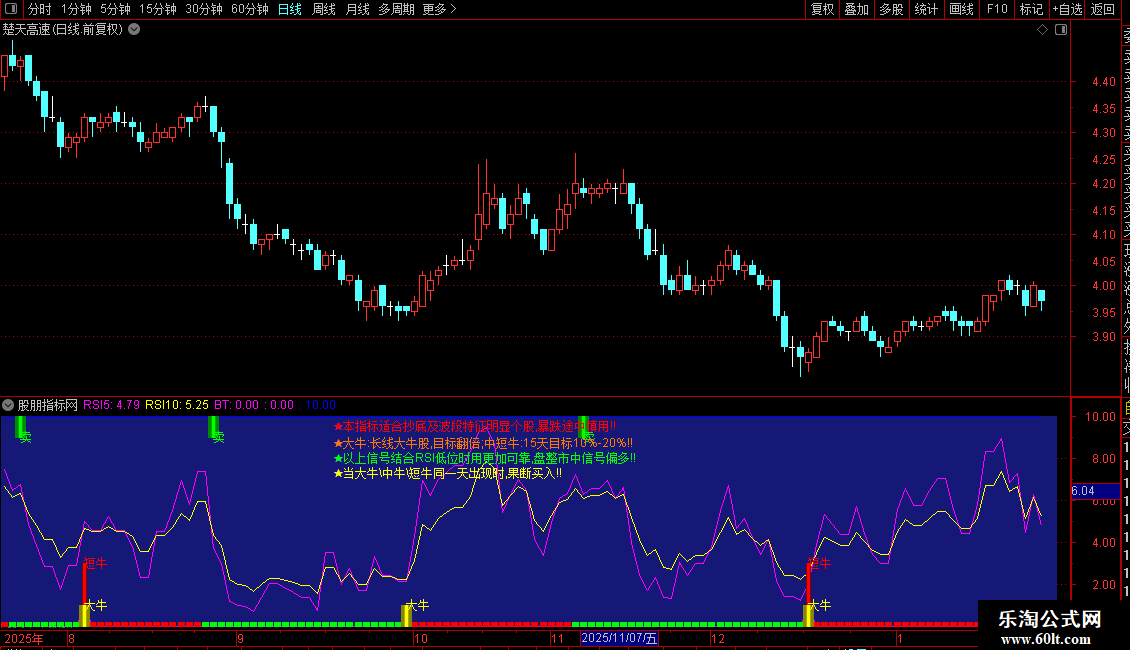This screenshot has width=1130, height=650.
Task: Open the F10 company info
Action: tap(997, 9)
